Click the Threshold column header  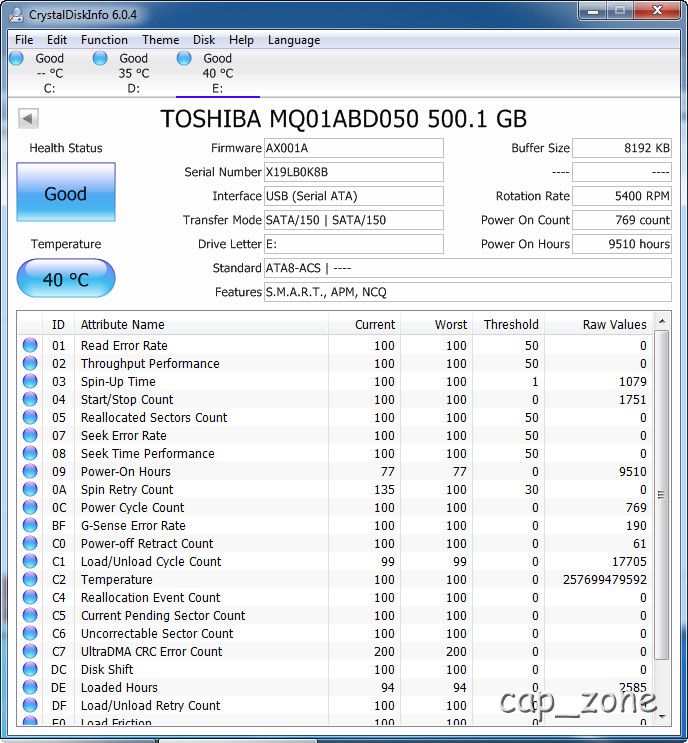pyautogui.click(x=508, y=324)
